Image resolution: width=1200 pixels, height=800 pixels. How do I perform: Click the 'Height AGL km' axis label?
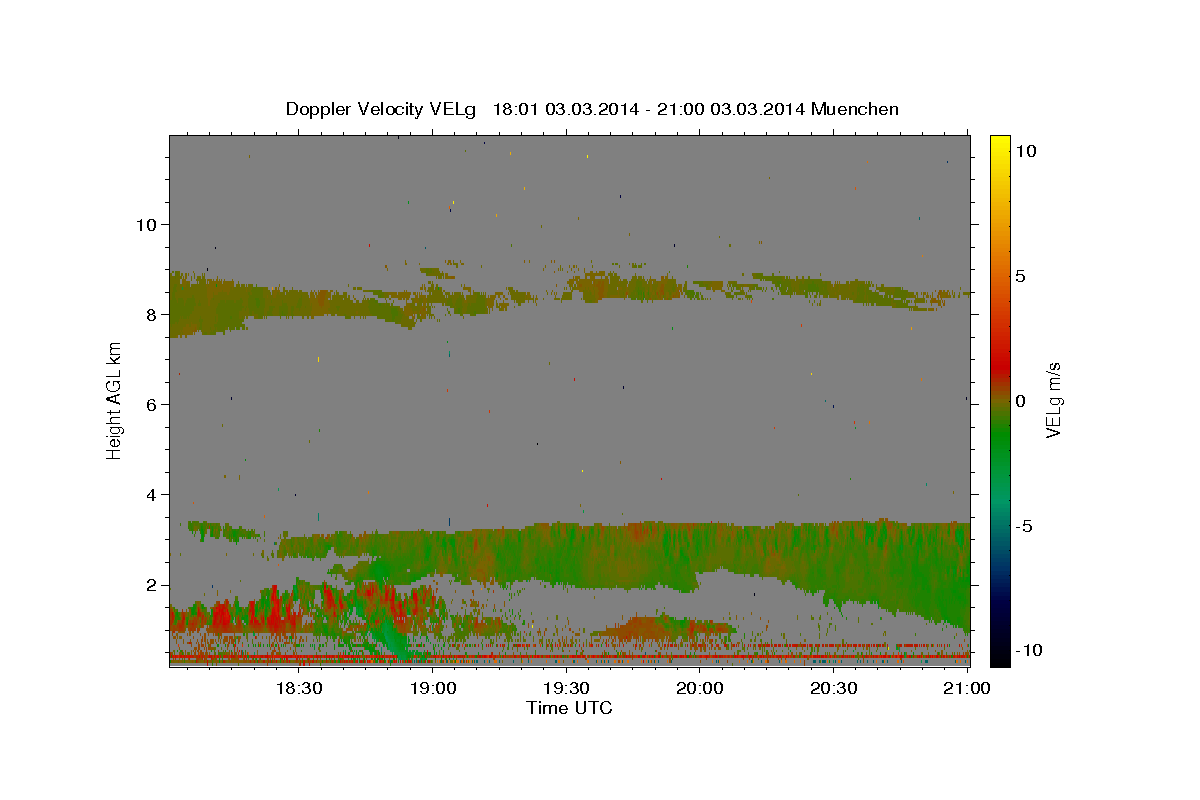pyautogui.click(x=115, y=400)
